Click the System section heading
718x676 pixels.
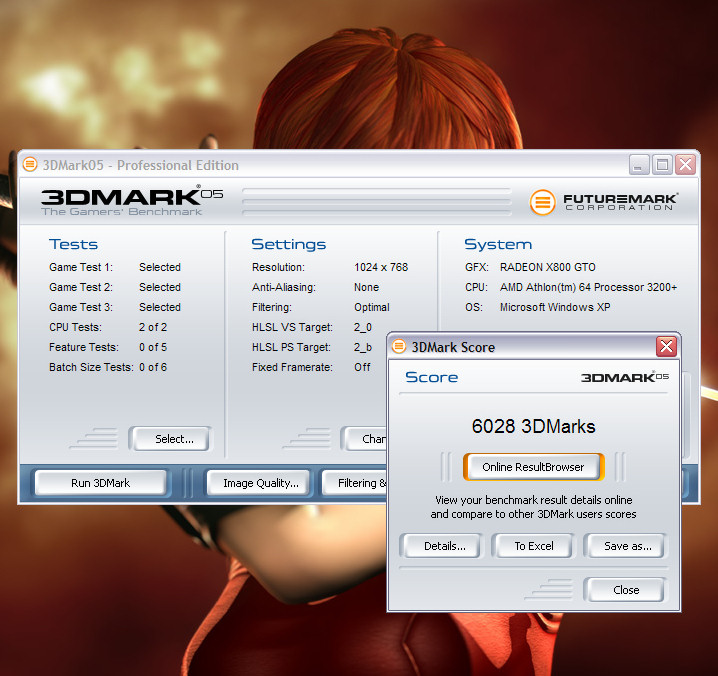coord(498,245)
